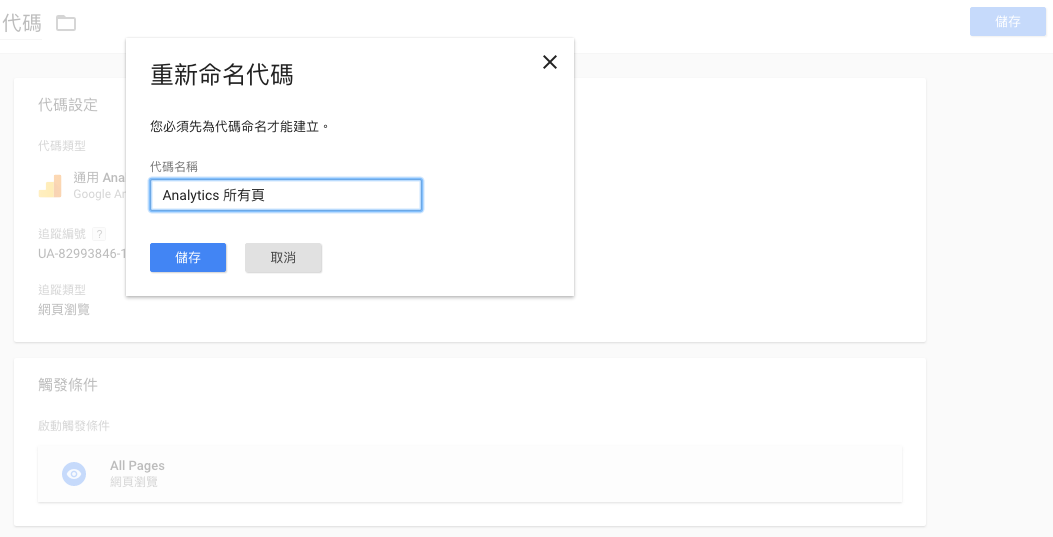Click the 追蹤類型 label
This screenshot has height=537, width=1053.
[x=62, y=290]
